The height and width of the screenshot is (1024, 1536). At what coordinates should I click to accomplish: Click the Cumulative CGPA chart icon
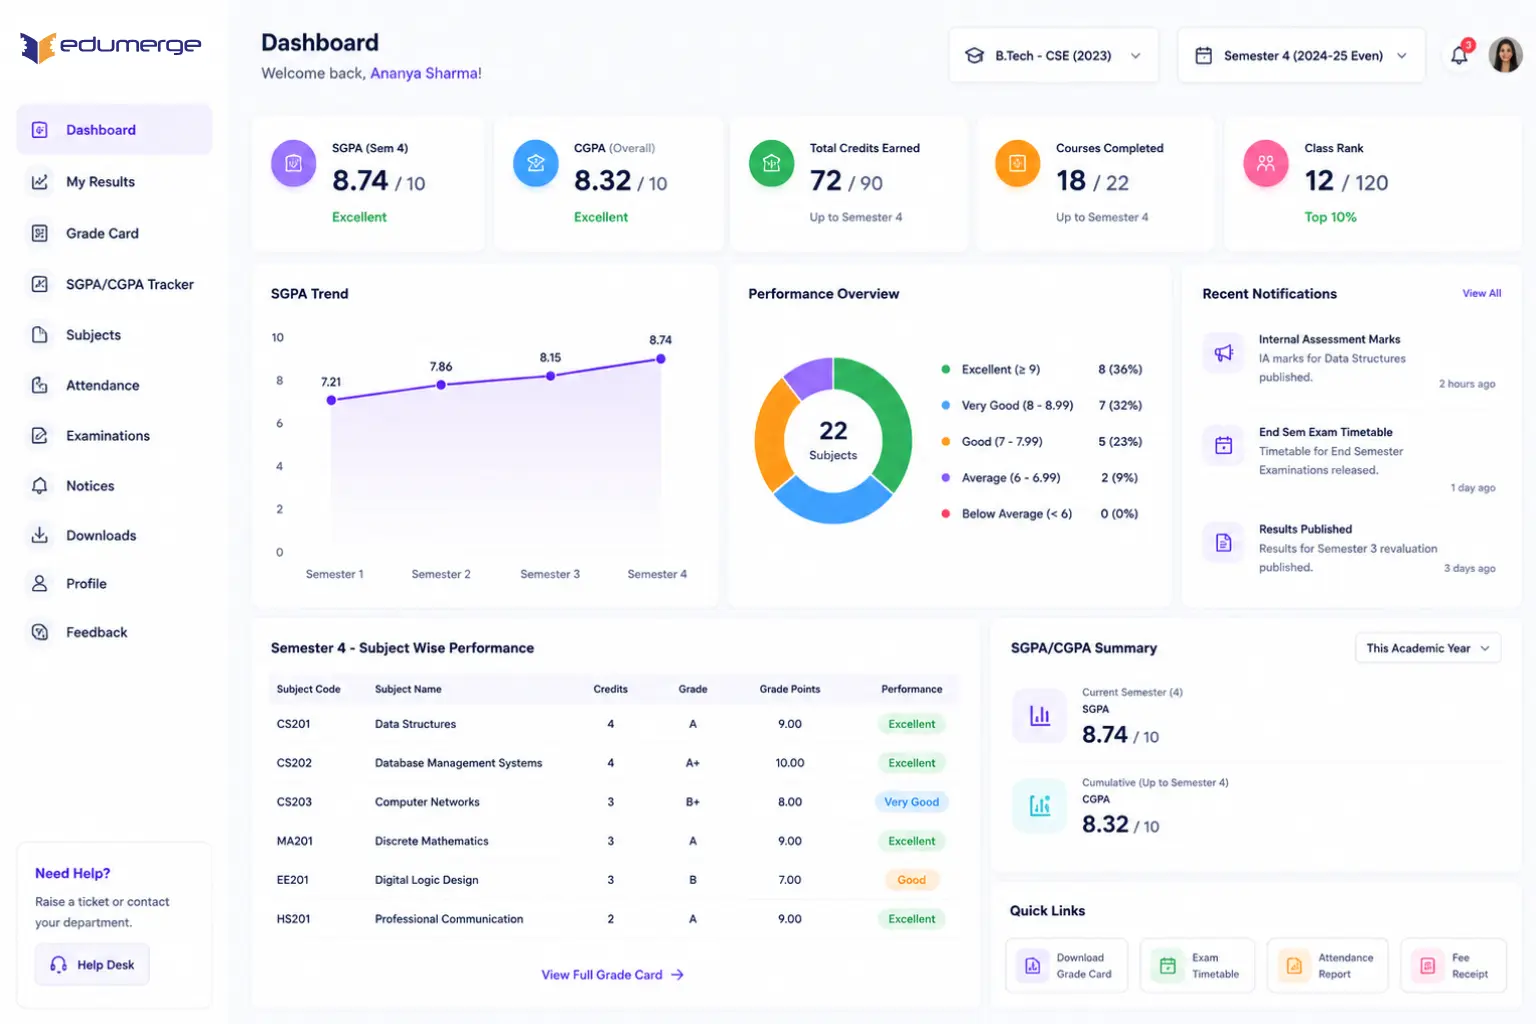pyautogui.click(x=1040, y=805)
